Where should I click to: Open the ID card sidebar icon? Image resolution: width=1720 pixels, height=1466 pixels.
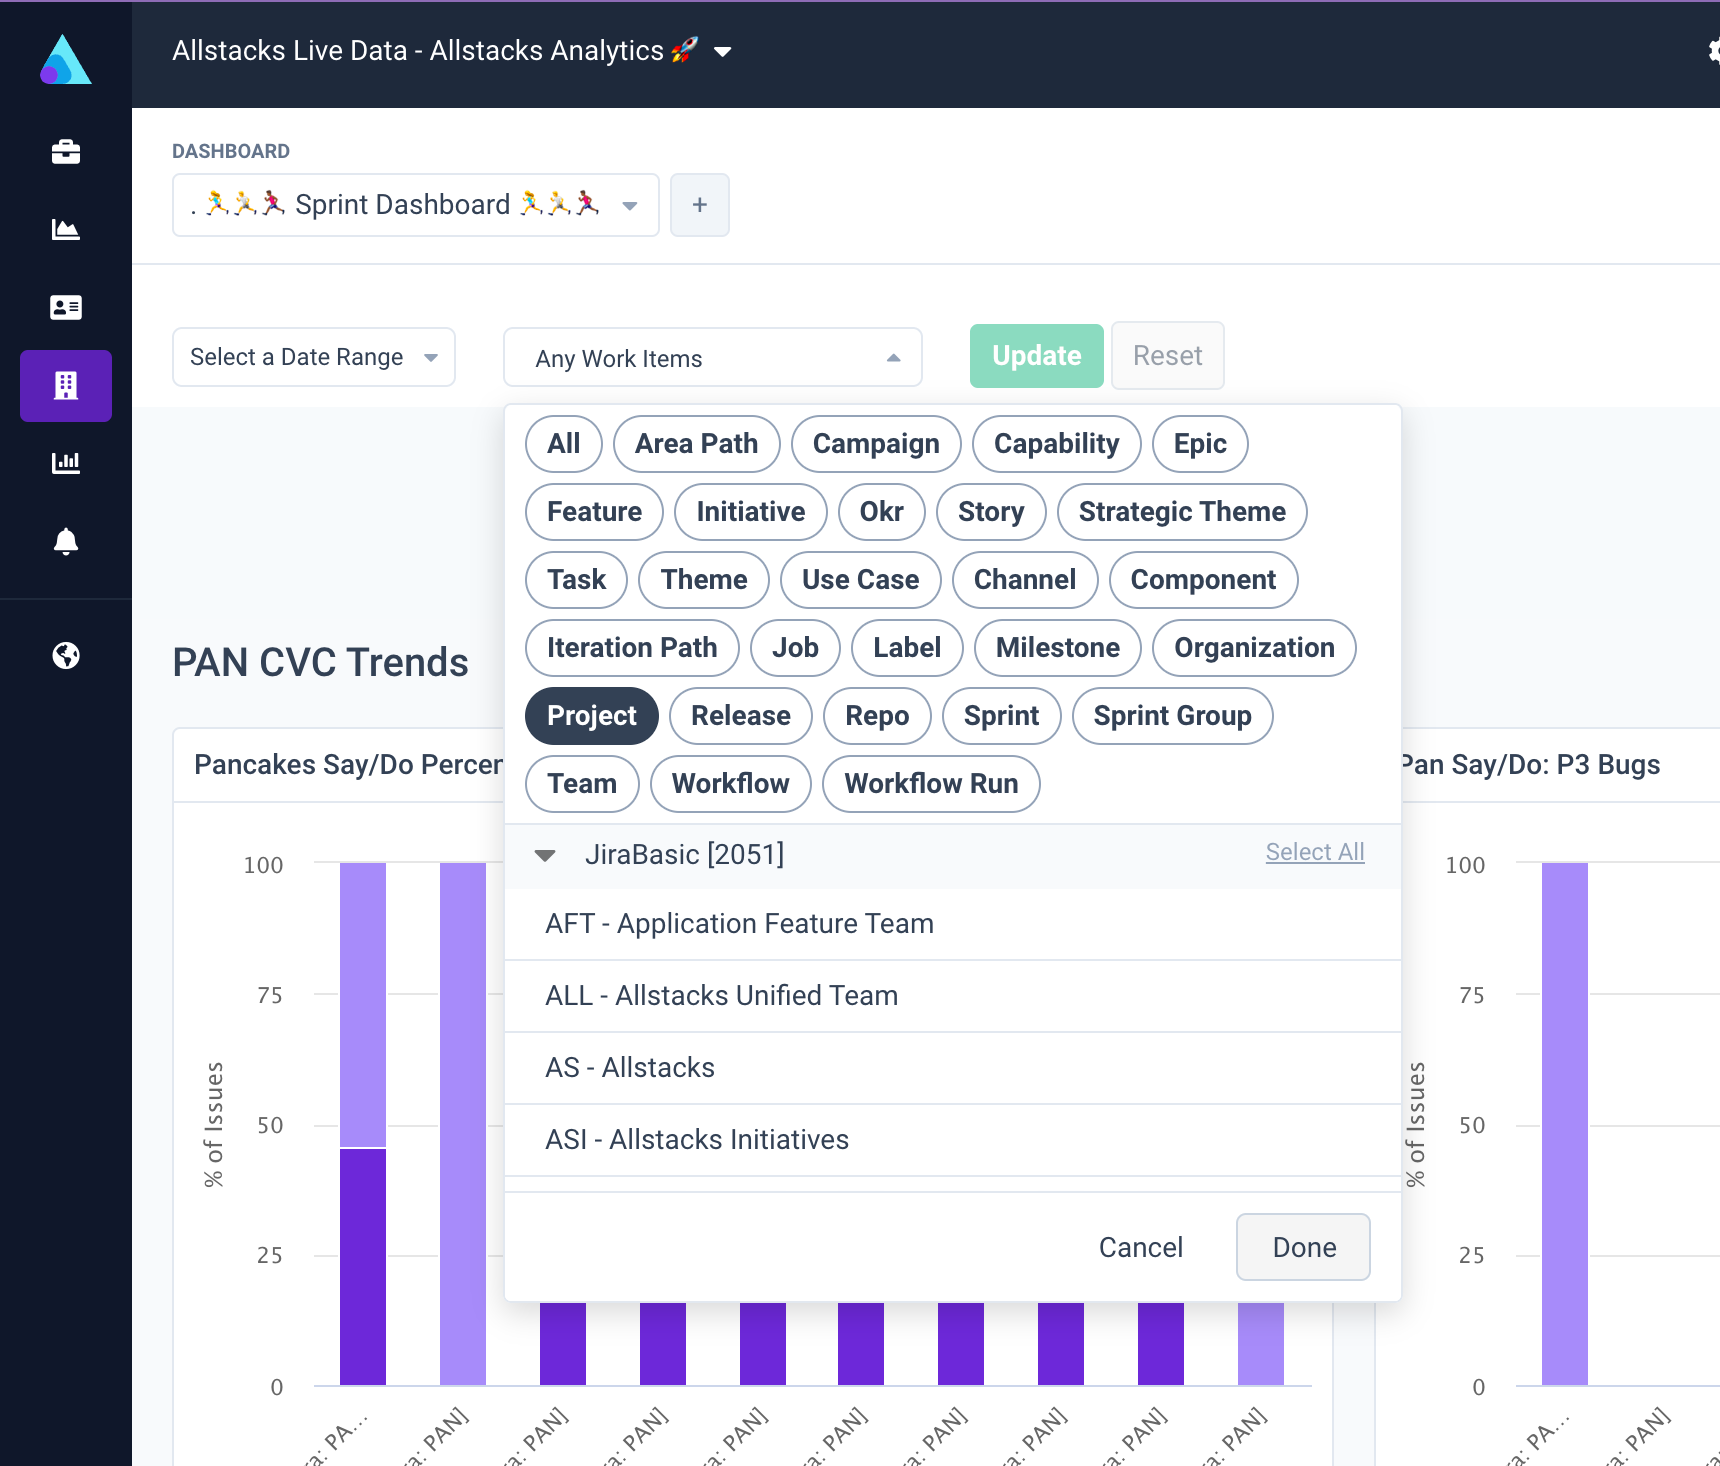click(66, 307)
